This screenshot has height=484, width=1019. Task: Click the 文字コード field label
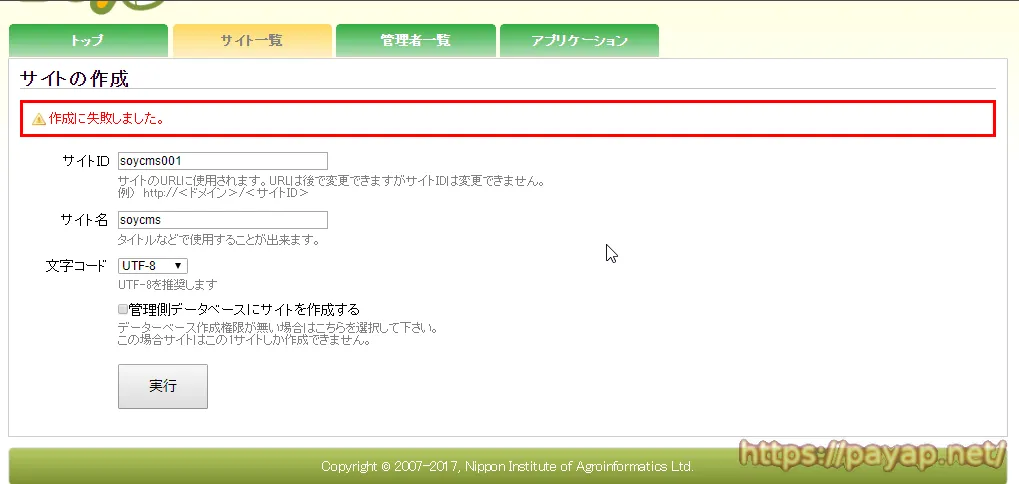click(76, 266)
